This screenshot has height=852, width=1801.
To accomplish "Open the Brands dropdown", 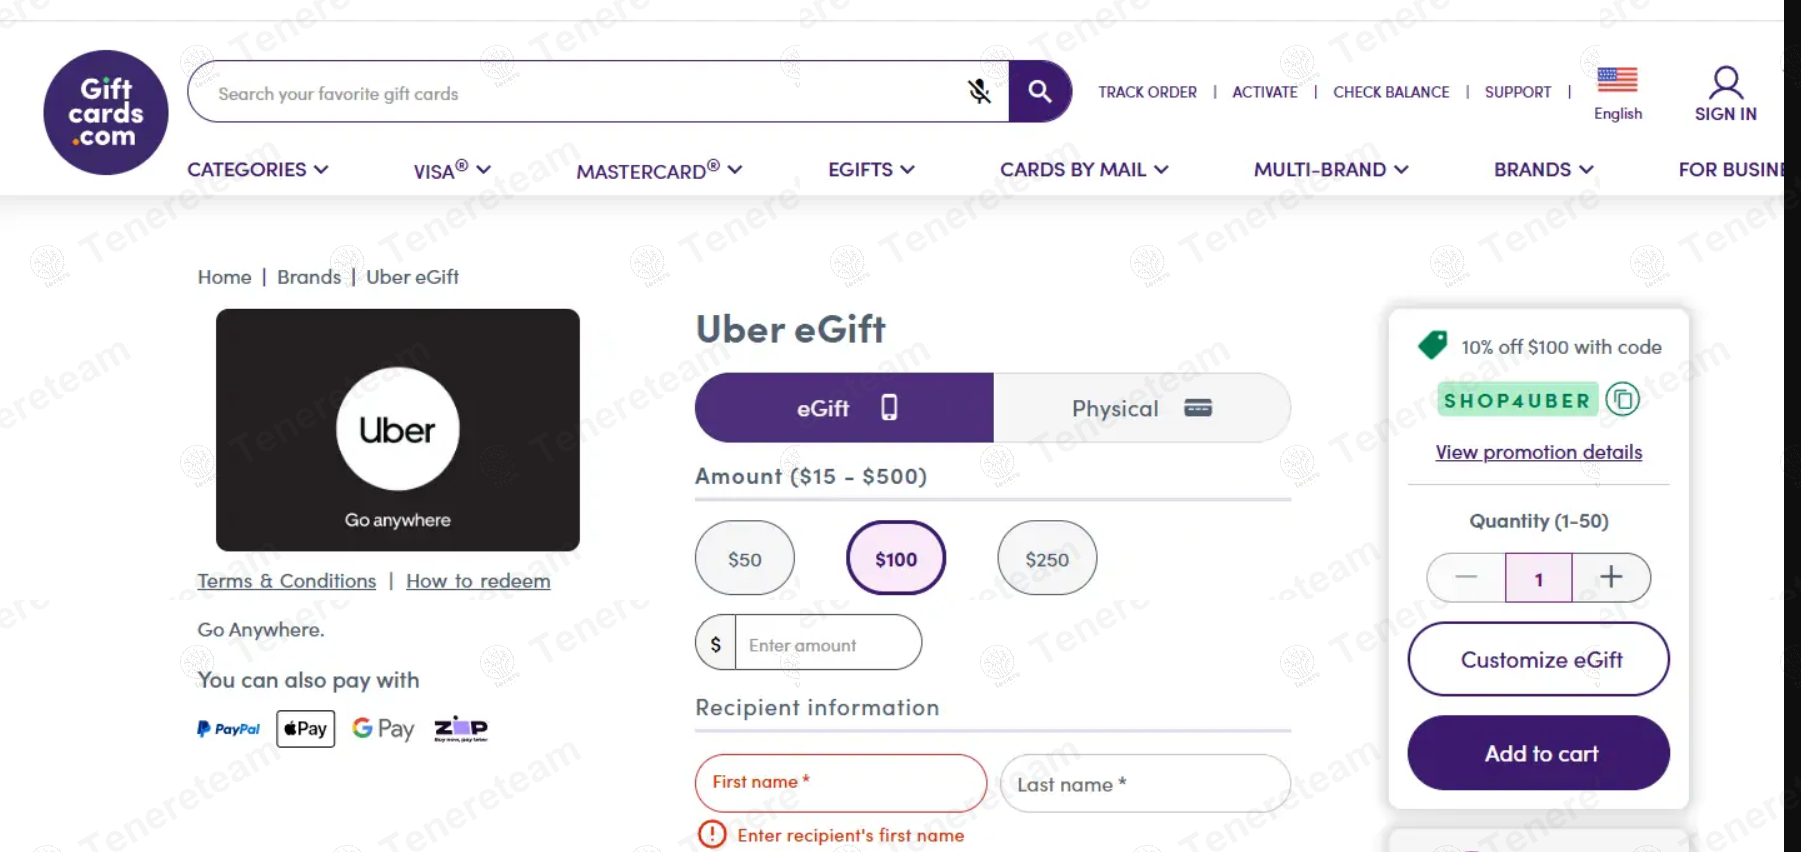I will click(1541, 169).
